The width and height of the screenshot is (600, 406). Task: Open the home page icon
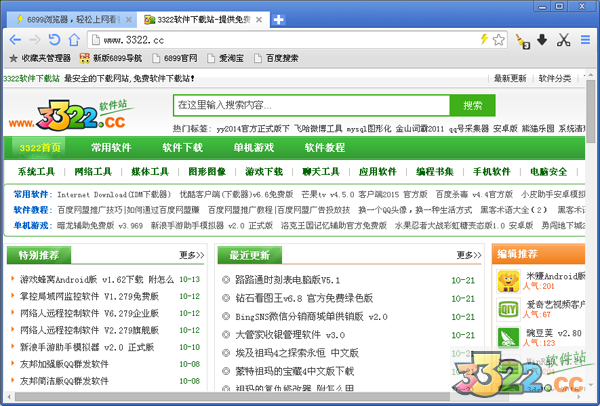click(x=74, y=39)
